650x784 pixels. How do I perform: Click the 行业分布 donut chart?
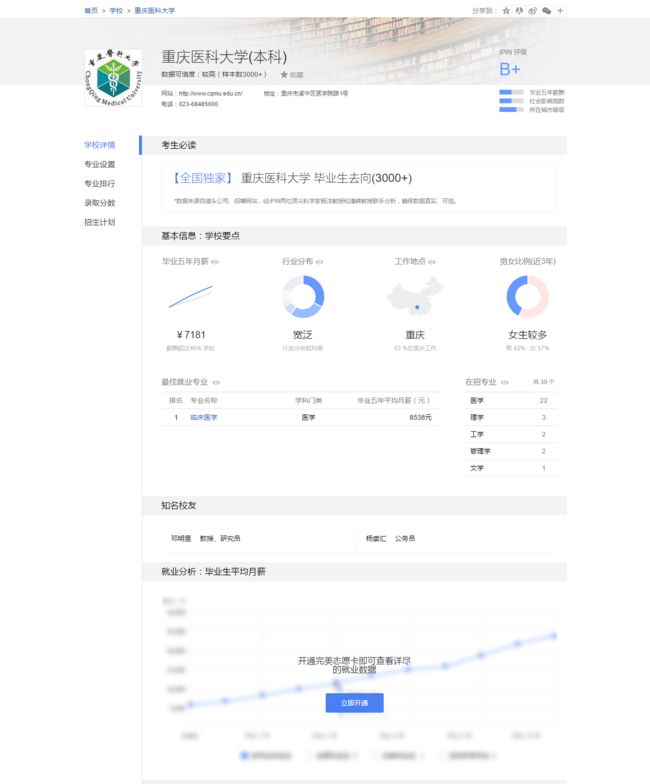tap(303, 297)
